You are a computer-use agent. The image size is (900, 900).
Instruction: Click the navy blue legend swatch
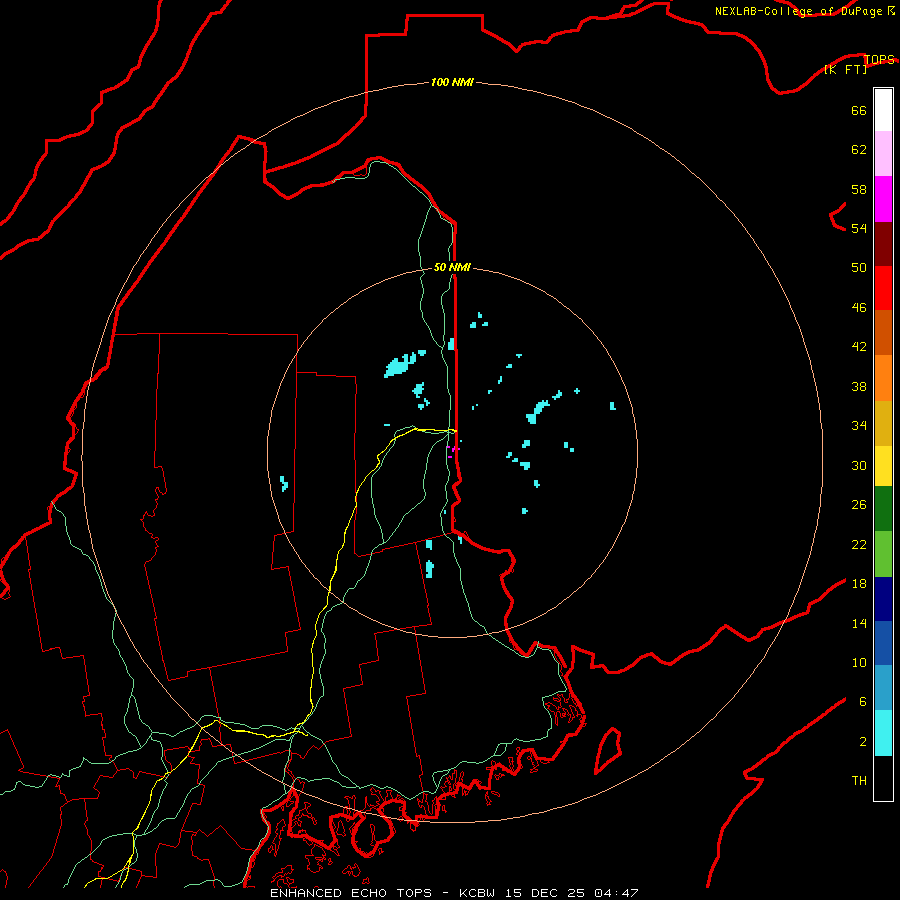(x=883, y=599)
